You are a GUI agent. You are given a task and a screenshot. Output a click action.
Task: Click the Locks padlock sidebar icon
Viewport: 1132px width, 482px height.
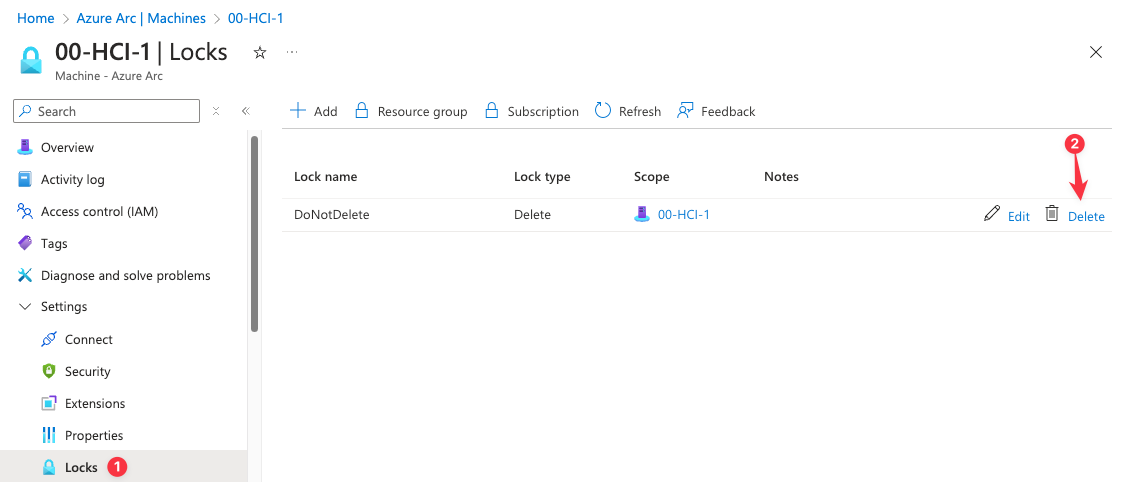(x=49, y=468)
